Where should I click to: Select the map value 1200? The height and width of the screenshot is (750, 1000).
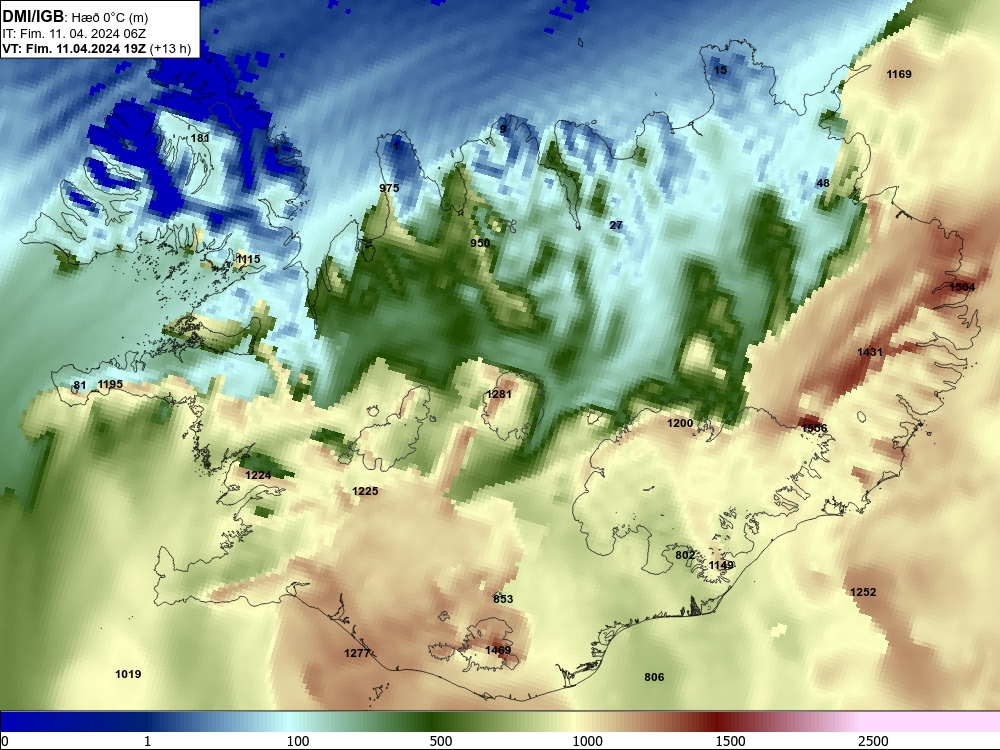[x=680, y=423]
